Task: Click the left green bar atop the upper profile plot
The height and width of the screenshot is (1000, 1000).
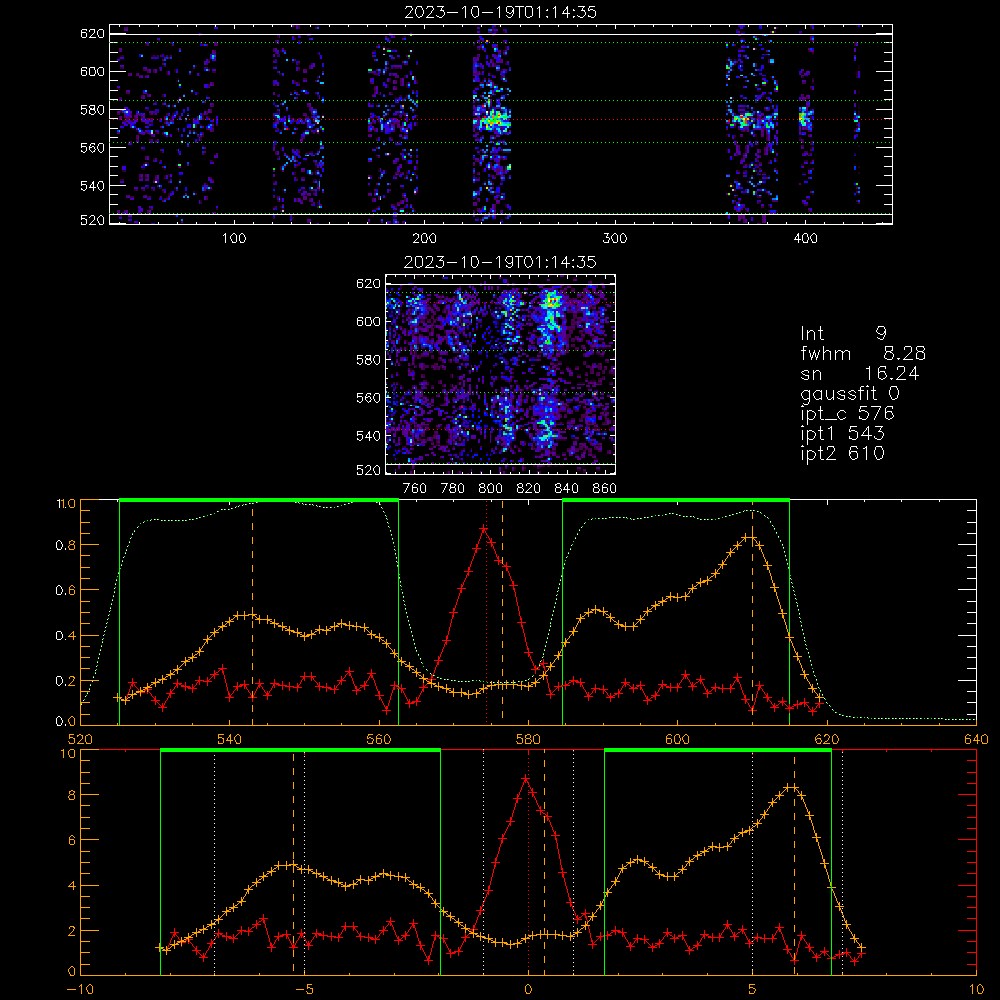Action: pos(259,500)
